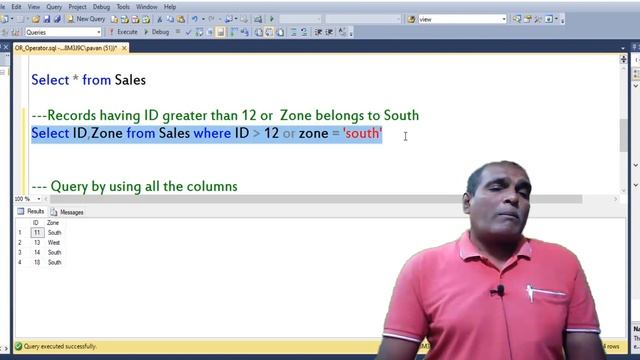Image resolution: width=640 pixels, height=360 pixels.
Task: Open the 'view' find combo box dropdown
Action: [504, 19]
